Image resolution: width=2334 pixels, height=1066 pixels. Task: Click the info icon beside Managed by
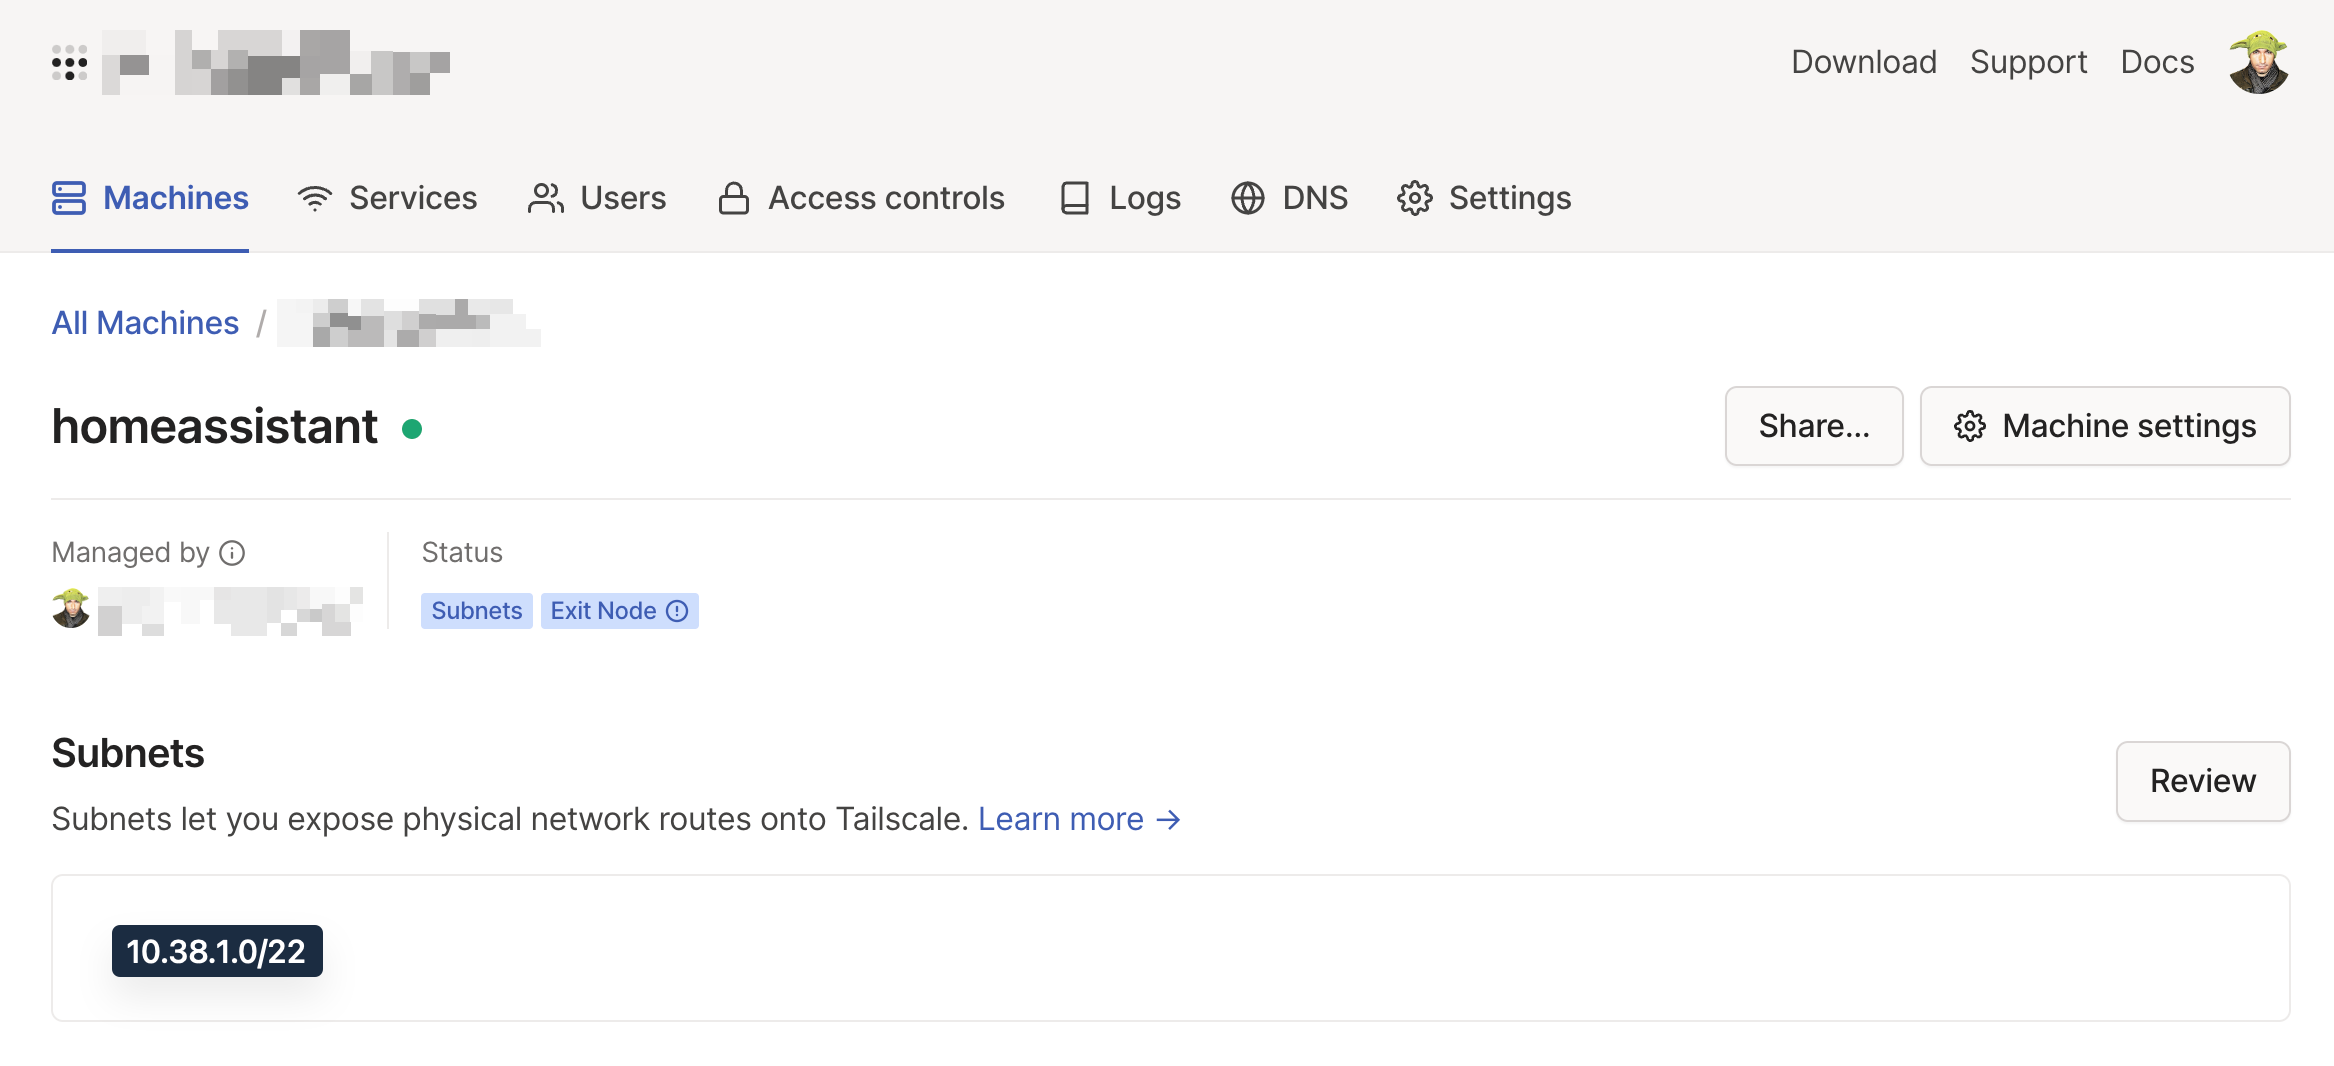click(232, 553)
